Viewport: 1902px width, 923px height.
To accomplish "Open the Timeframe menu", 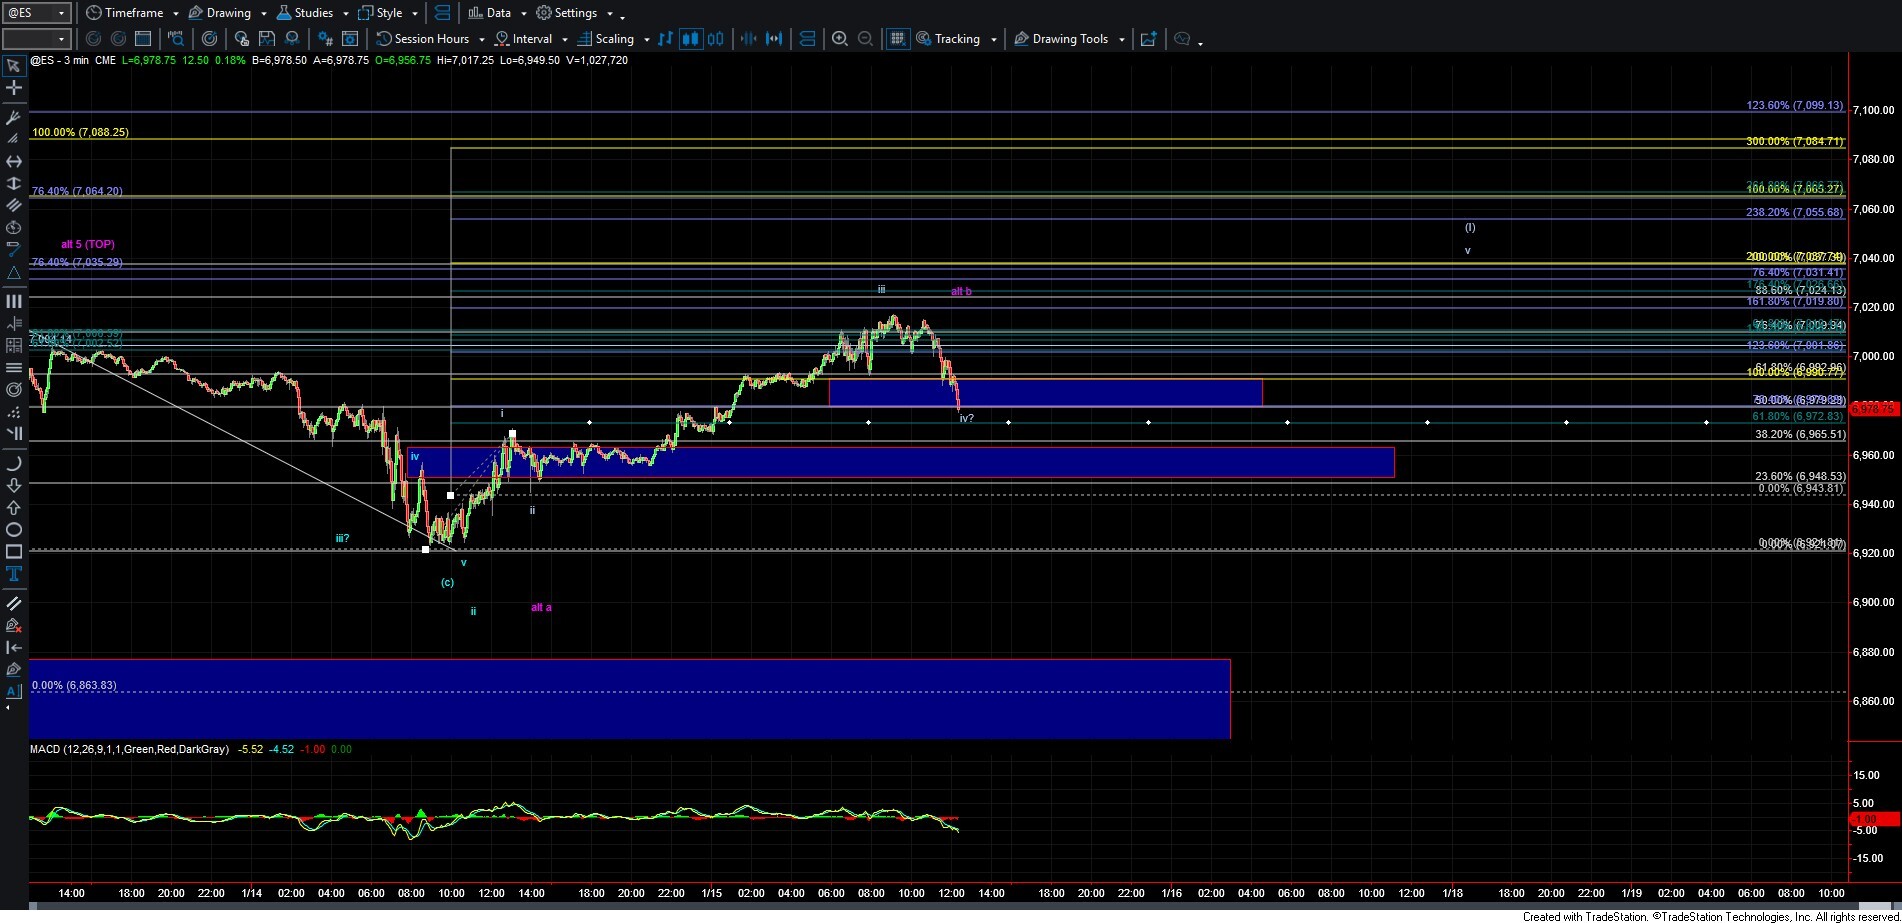I will [133, 13].
